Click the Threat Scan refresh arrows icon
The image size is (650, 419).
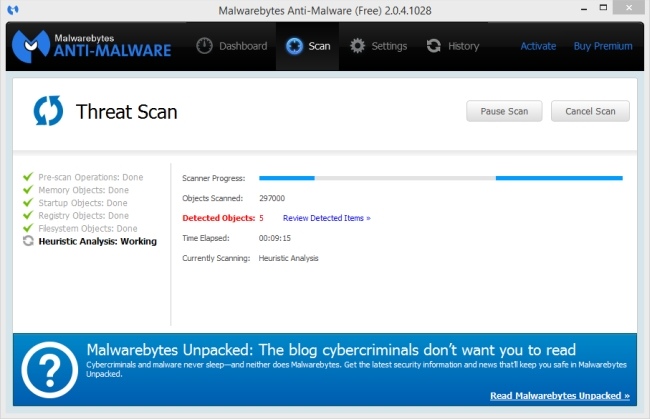click(48, 111)
